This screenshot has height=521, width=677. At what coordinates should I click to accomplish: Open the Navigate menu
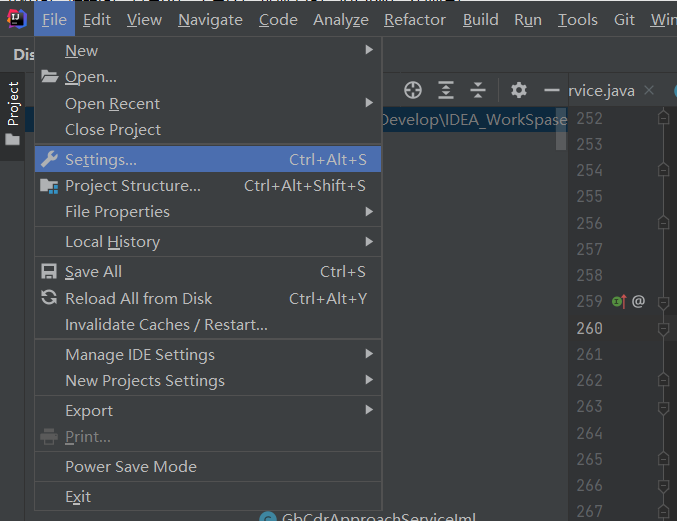[210, 19]
